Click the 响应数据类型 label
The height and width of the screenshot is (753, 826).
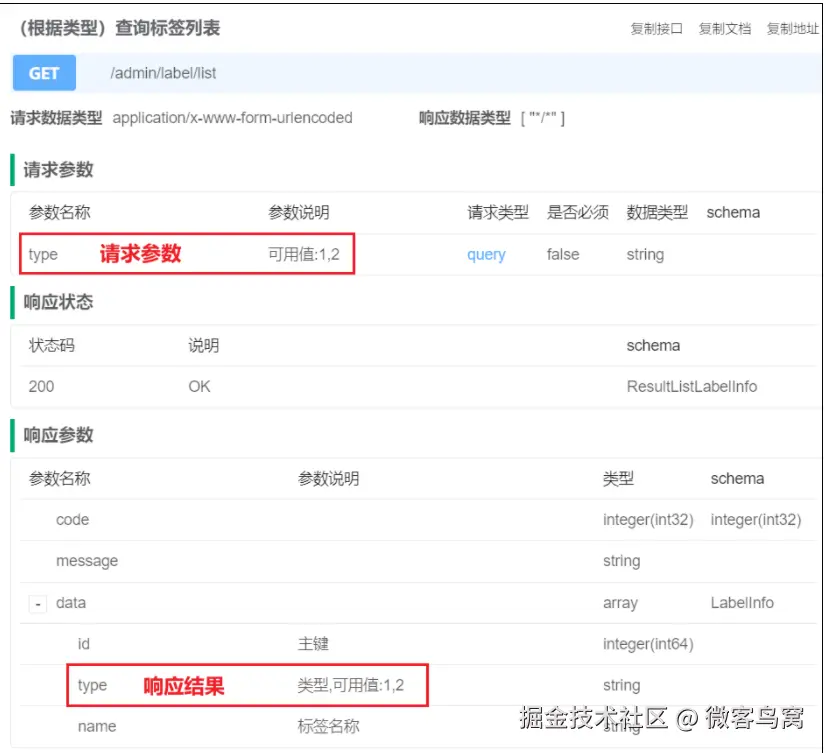coord(465,118)
